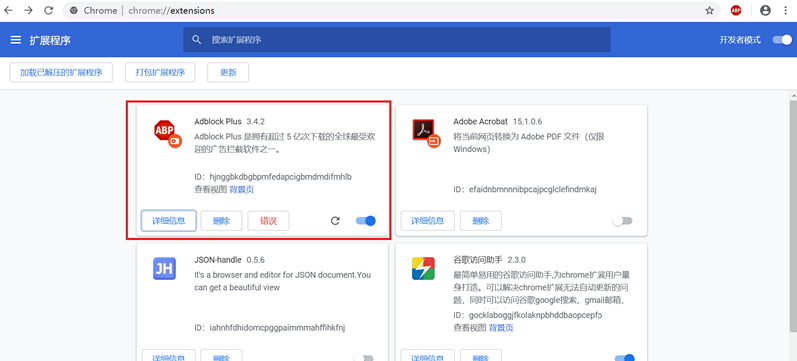Bookmark this page with the star icon
Viewport: 797px width, 361px height.
[x=710, y=11]
